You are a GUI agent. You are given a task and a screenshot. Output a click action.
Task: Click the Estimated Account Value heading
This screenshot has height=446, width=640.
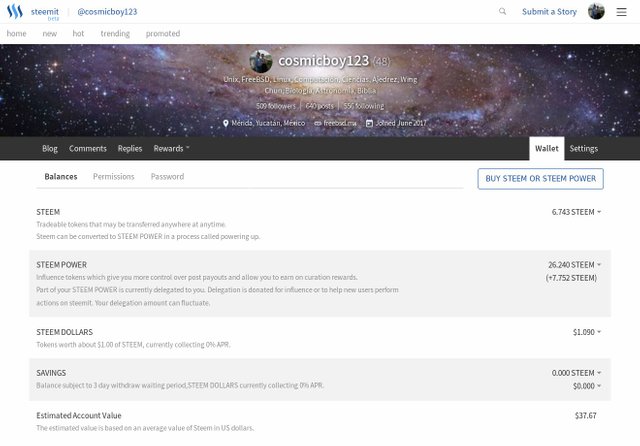tap(79, 415)
